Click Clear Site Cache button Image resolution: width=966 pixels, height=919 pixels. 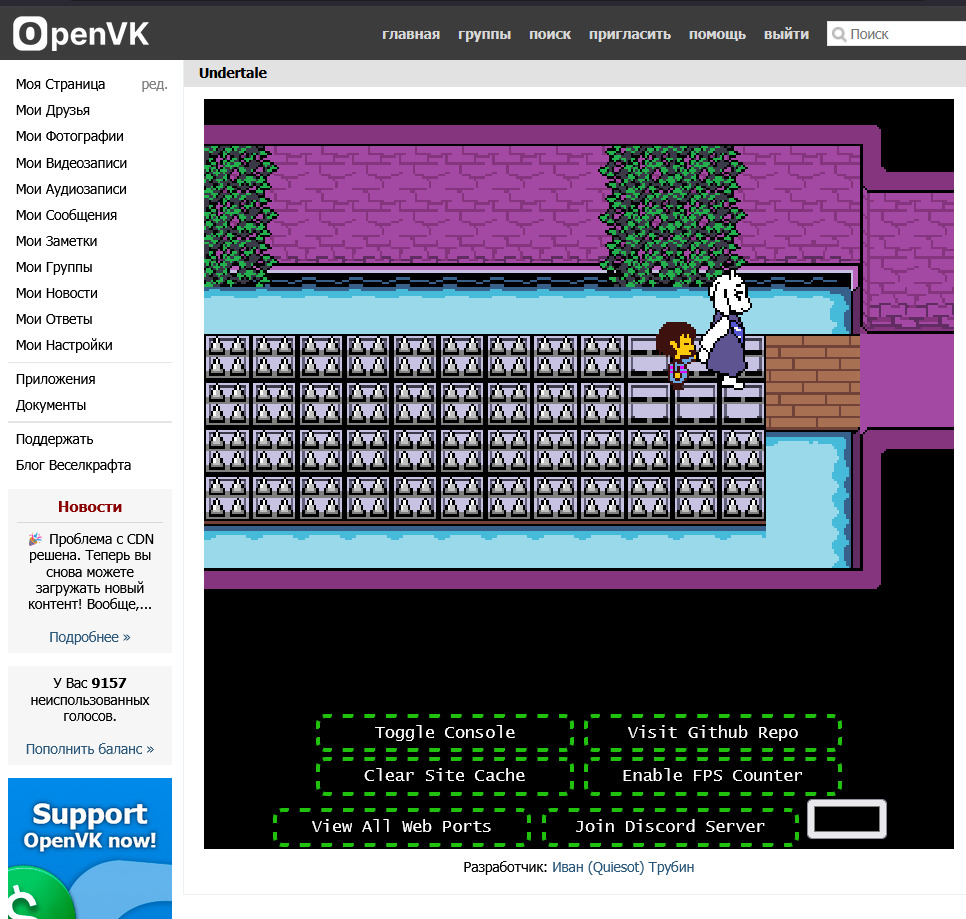[x=445, y=775]
